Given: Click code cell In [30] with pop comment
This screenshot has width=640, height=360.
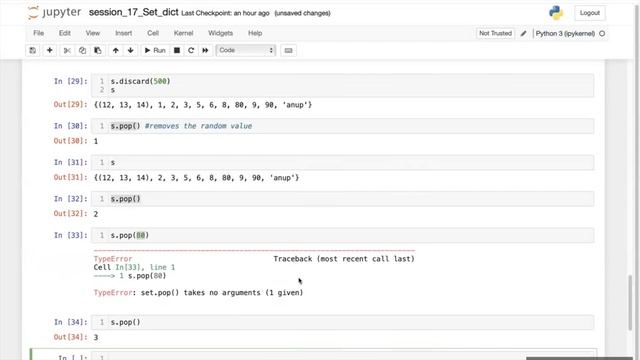Looking at the screenshot, I should coord(342,126).
